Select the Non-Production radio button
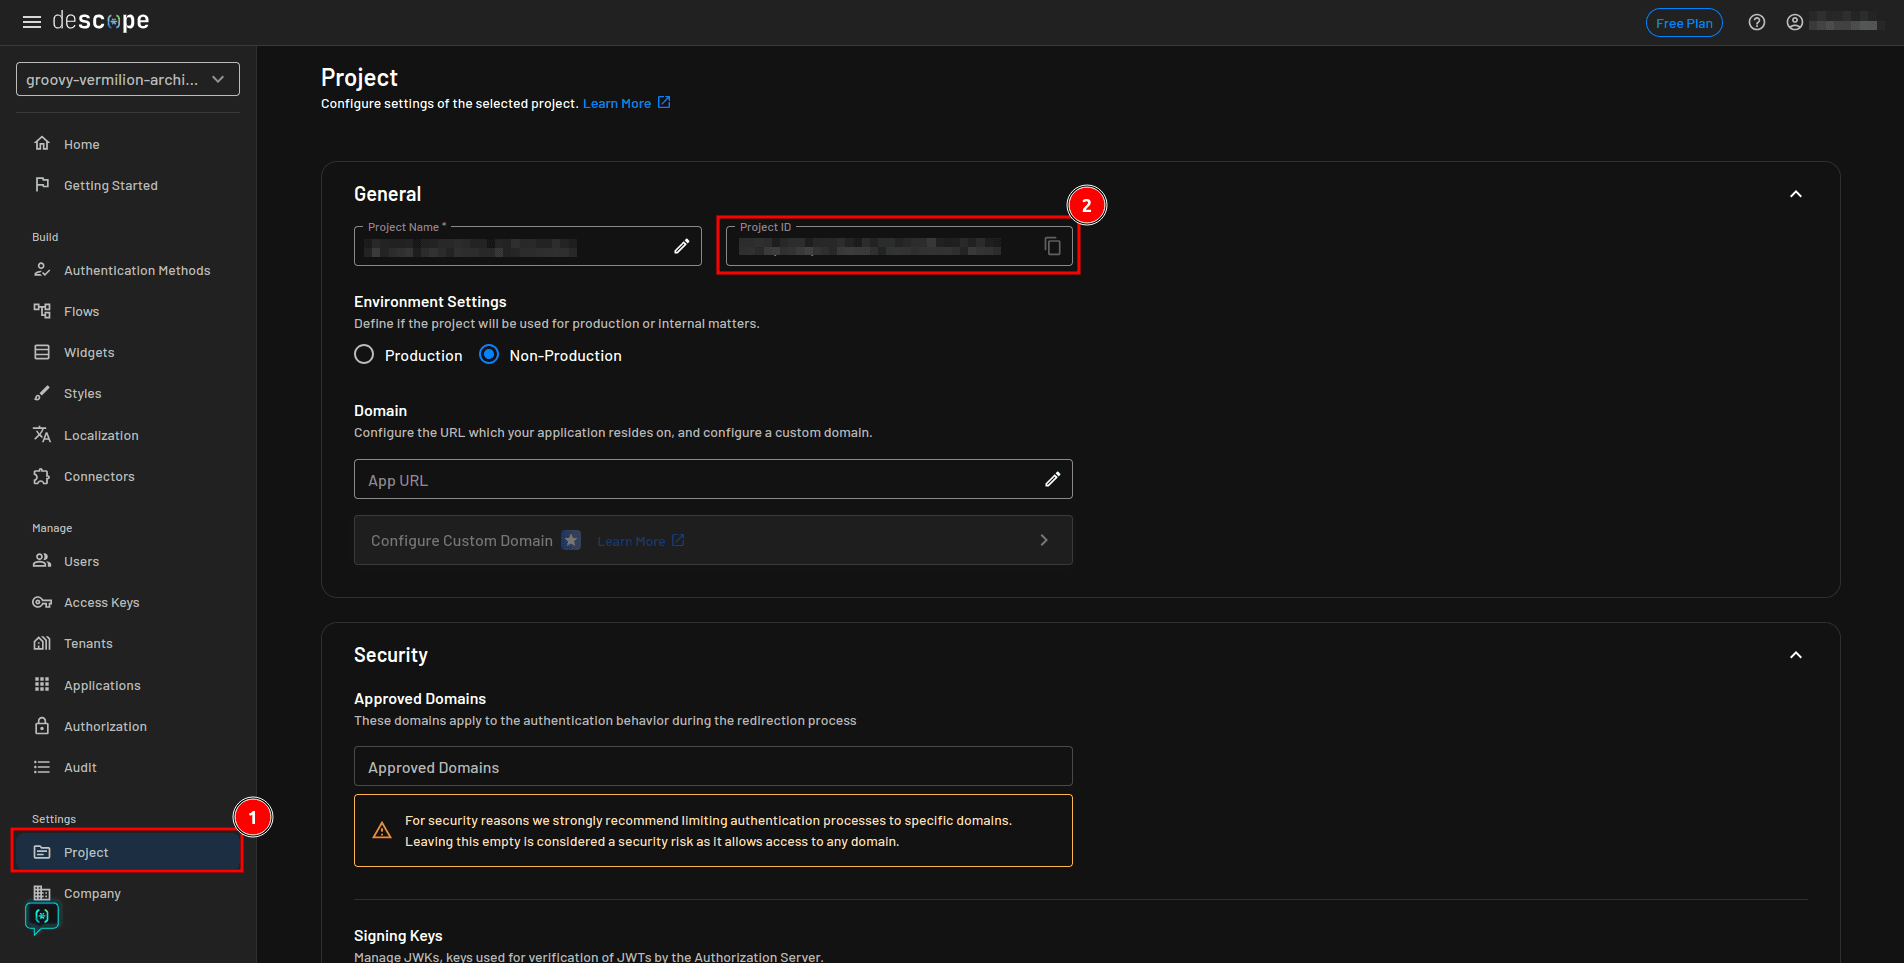This screenshot has height=963, width=1904. tap(489, 355)
